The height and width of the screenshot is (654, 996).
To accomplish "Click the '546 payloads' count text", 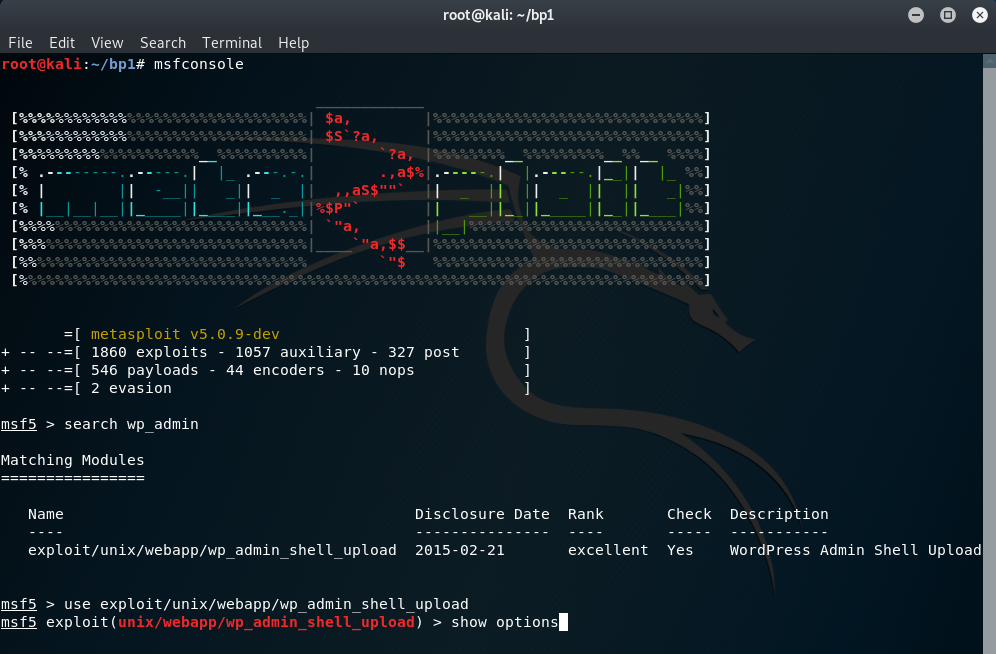I will tap(145, 370).
